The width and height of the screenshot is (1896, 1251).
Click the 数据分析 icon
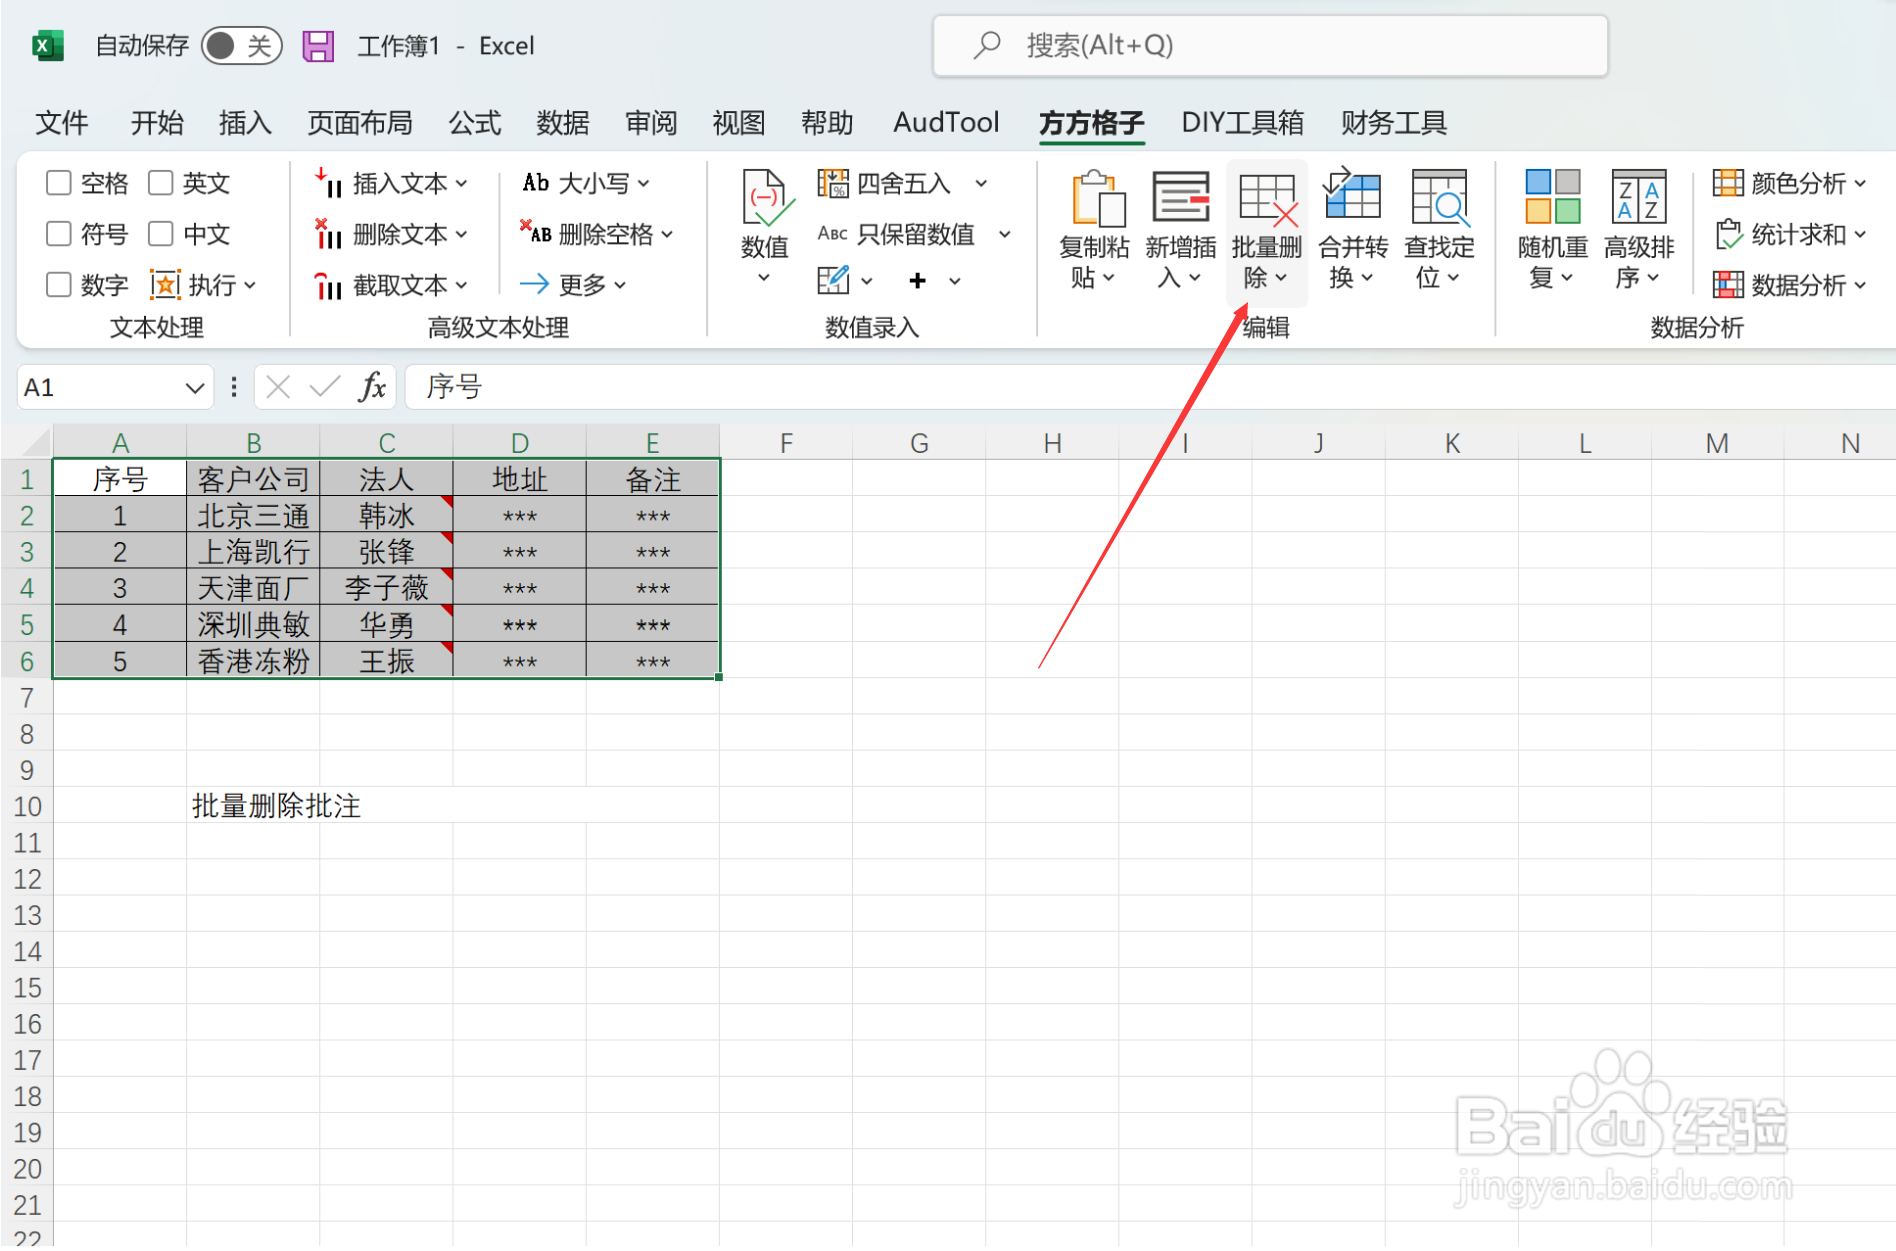[1728, 285]
